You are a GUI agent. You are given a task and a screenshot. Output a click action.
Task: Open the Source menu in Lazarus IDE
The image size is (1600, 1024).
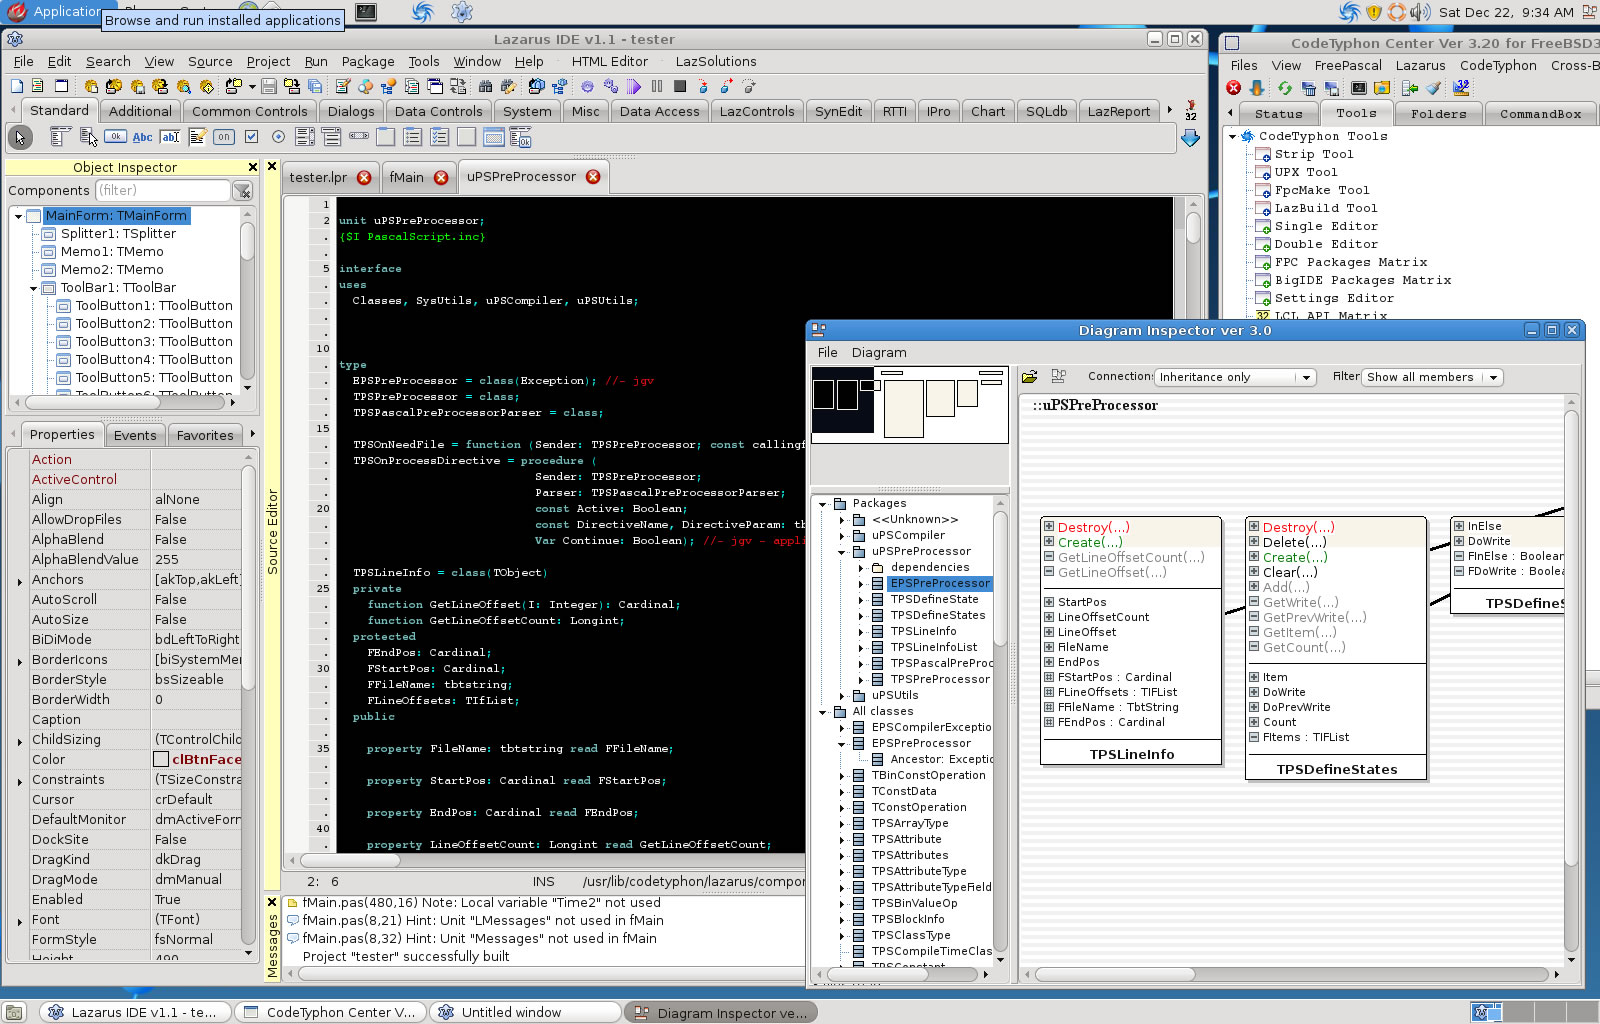click(x=210, y=62)
